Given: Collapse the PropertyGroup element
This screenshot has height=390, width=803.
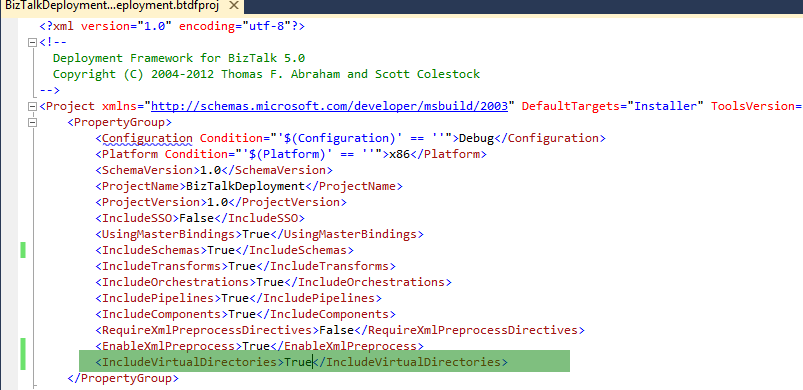Looking at the screenshot, I should click(x=33, y=123).
